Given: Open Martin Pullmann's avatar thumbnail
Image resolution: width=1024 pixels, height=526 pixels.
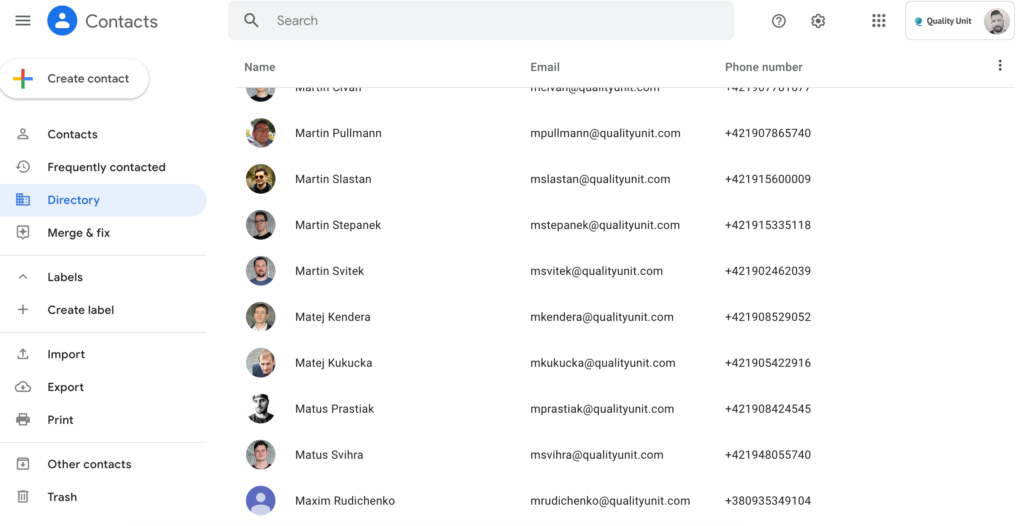Looking at the screenshot, I should [x=261, y=133].
